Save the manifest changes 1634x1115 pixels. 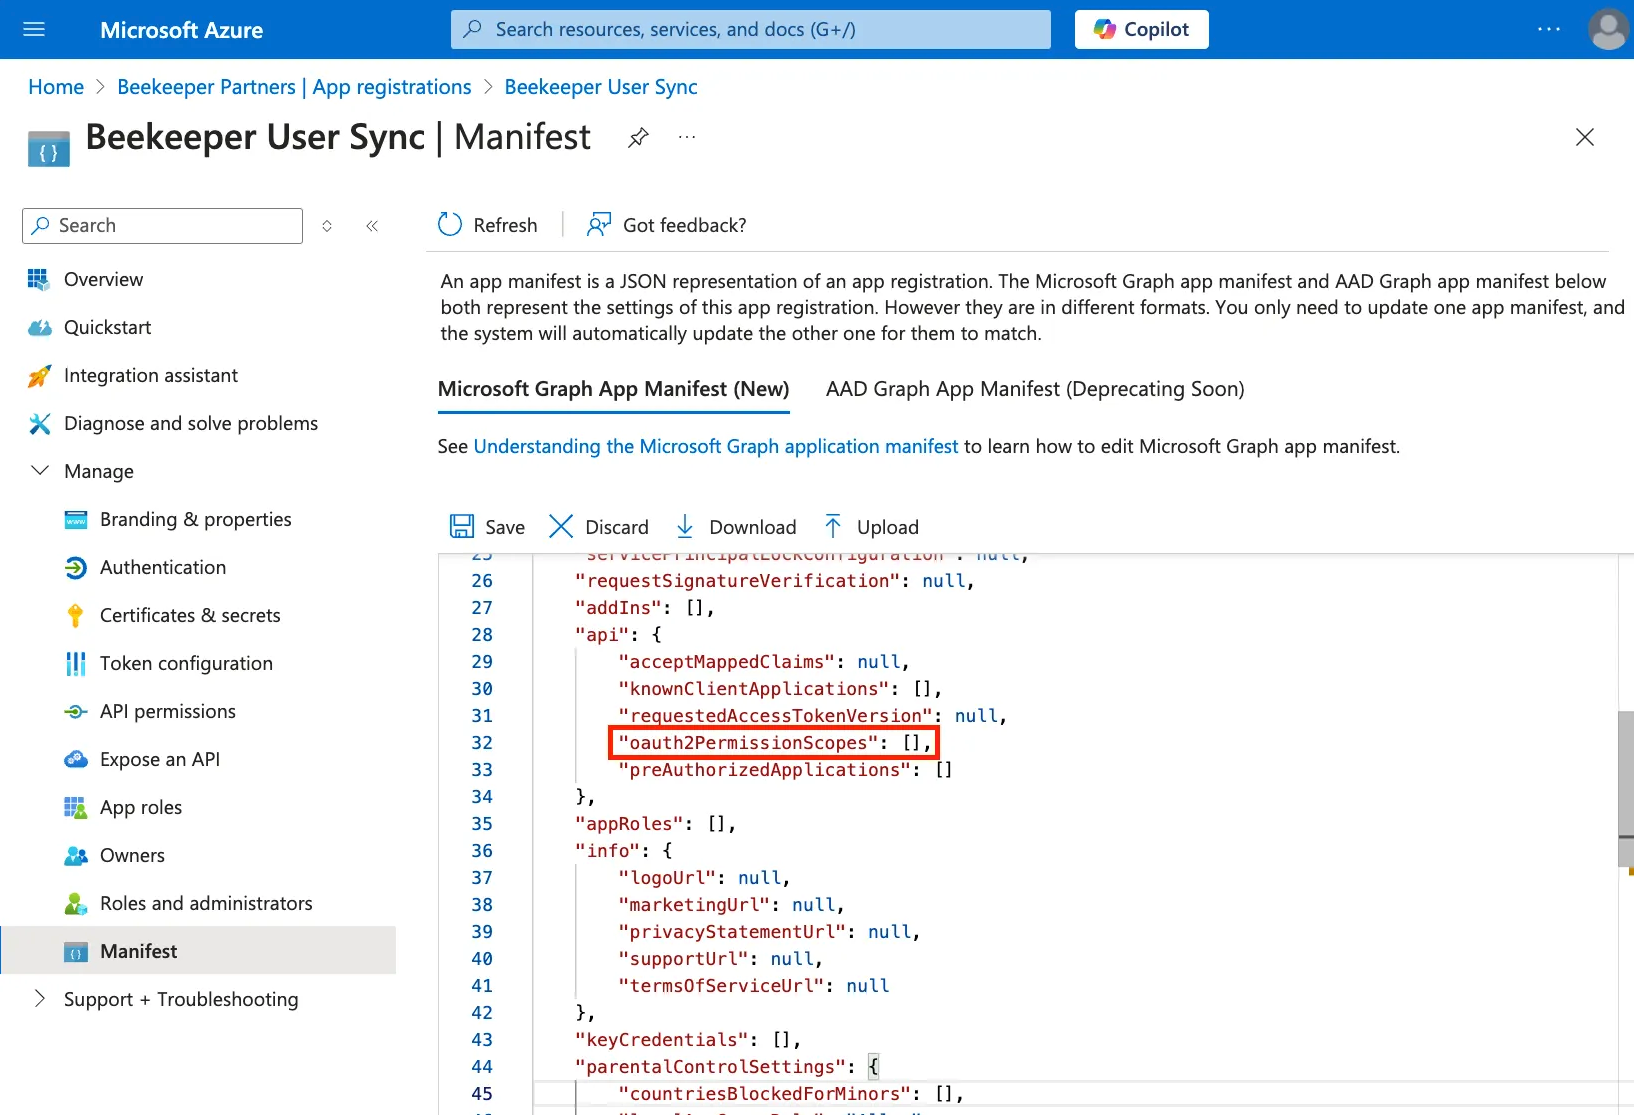pos(487,527)
